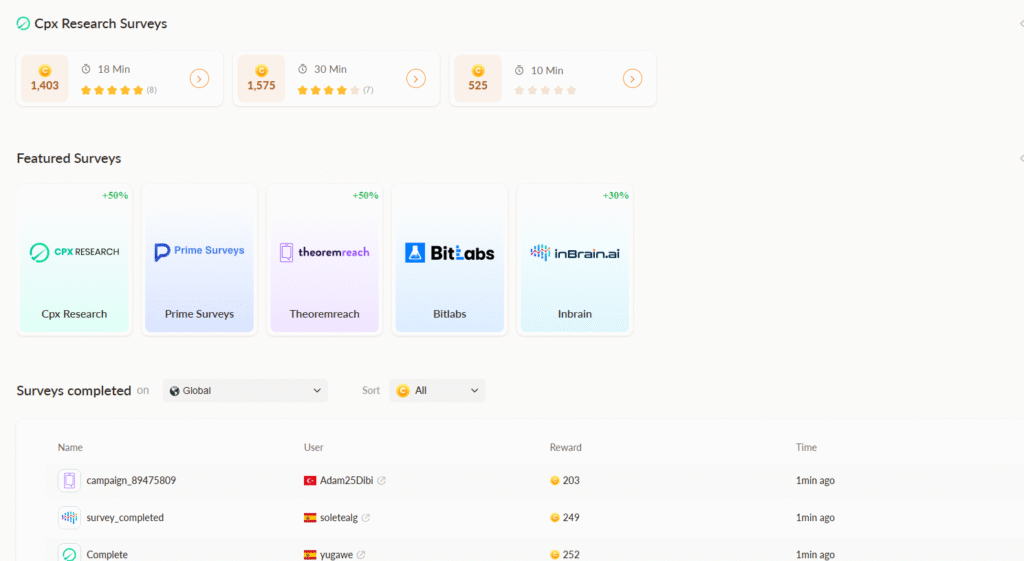Viewport: 1024px width, 561px height.
Task: Click the Spanish flag beside soletealg
Action: [x=310, y=518]
